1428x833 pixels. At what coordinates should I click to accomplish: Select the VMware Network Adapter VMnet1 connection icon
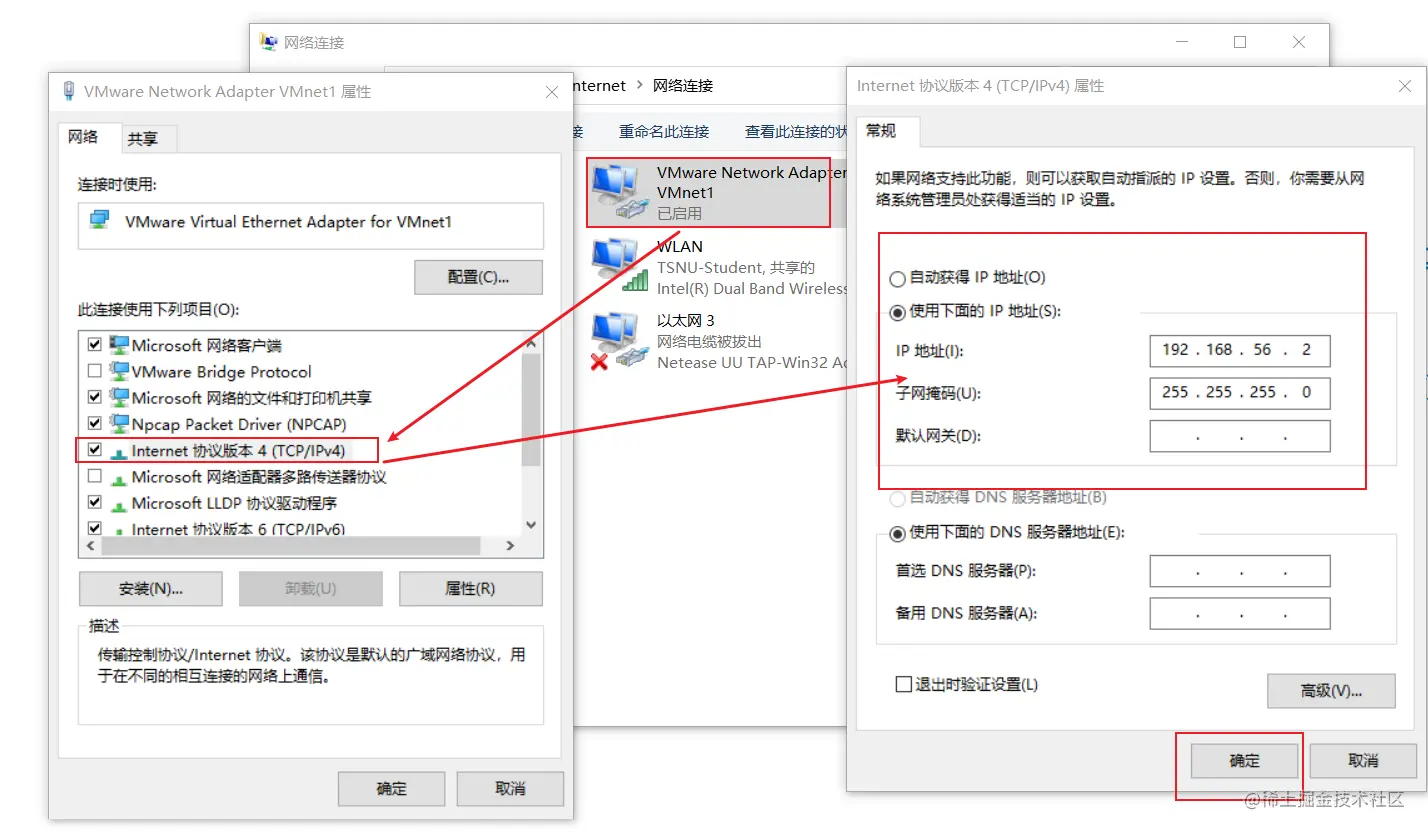(x=616, y=192)
